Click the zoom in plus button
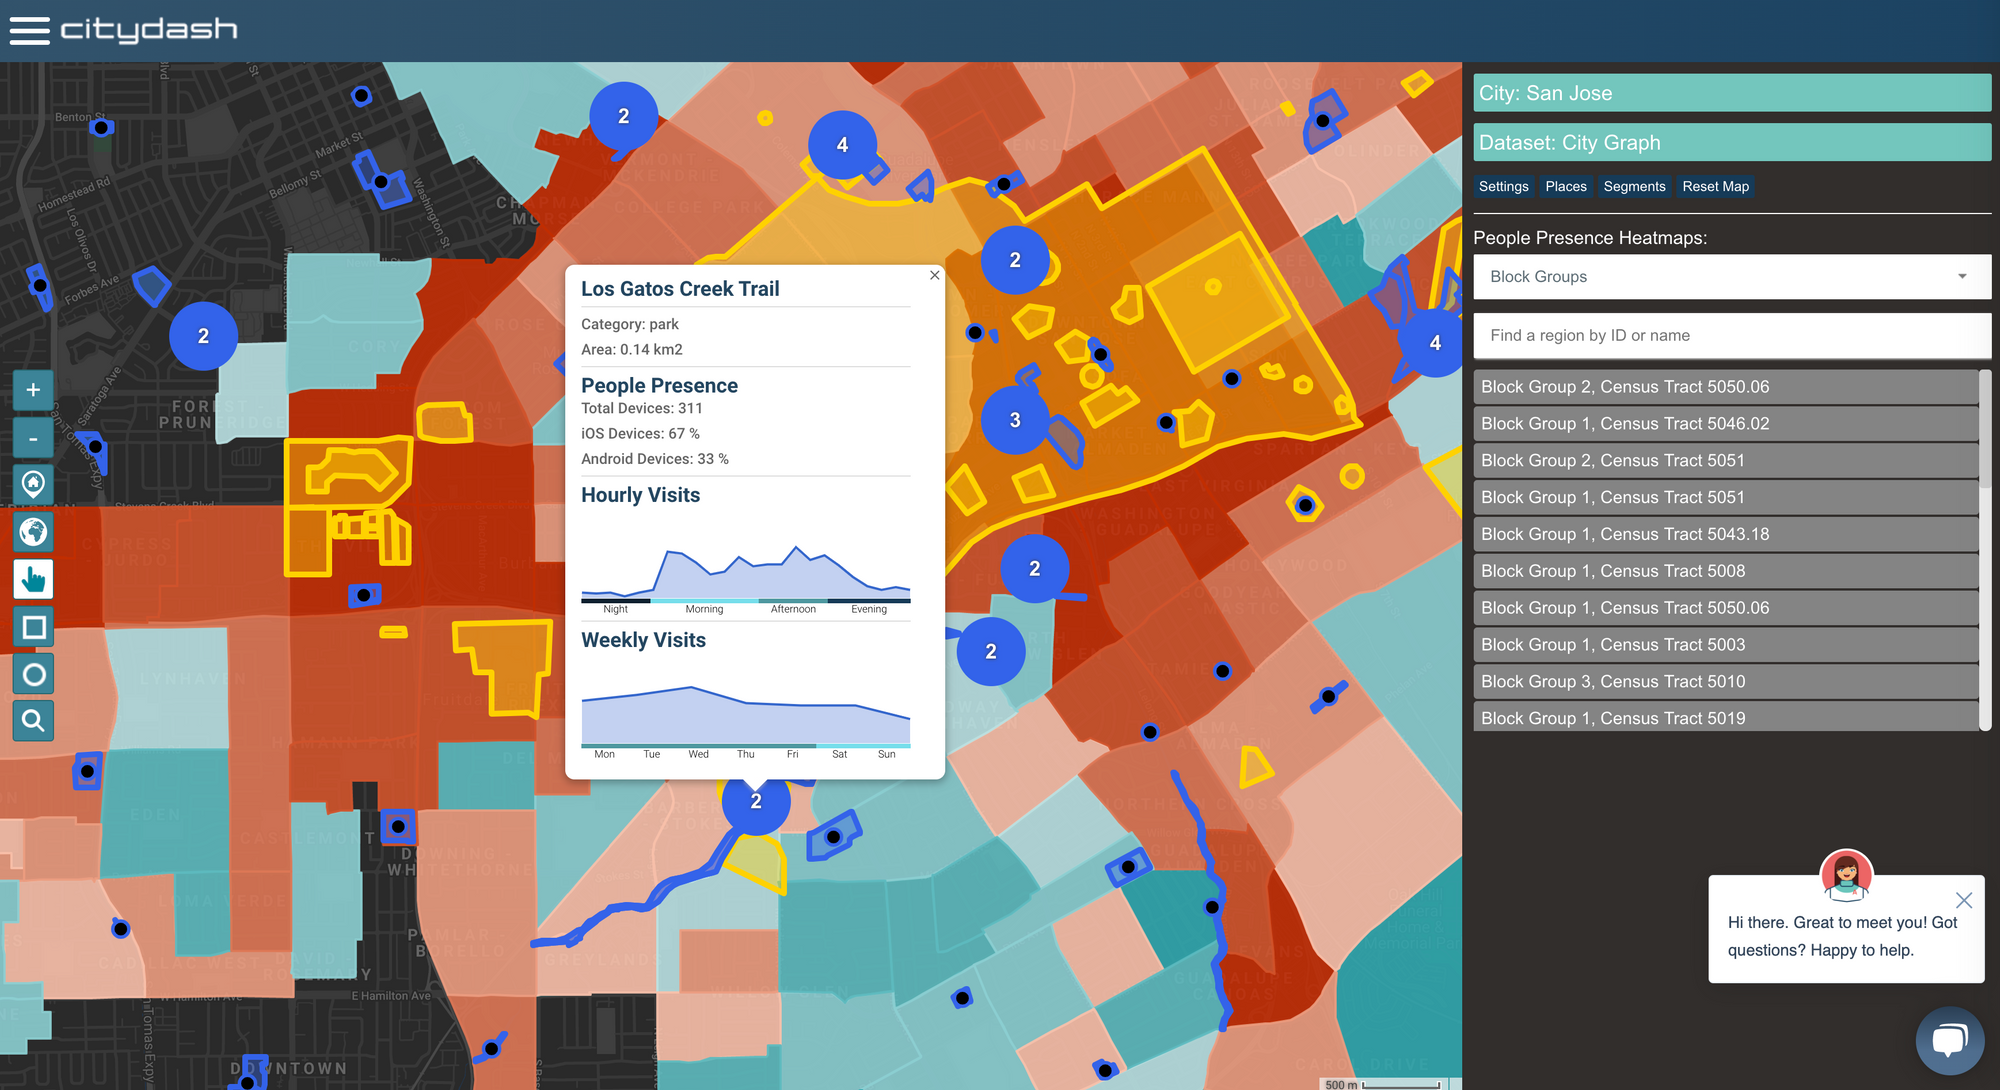Screen dimensions: 2000x1090 (x=33, y=390)
